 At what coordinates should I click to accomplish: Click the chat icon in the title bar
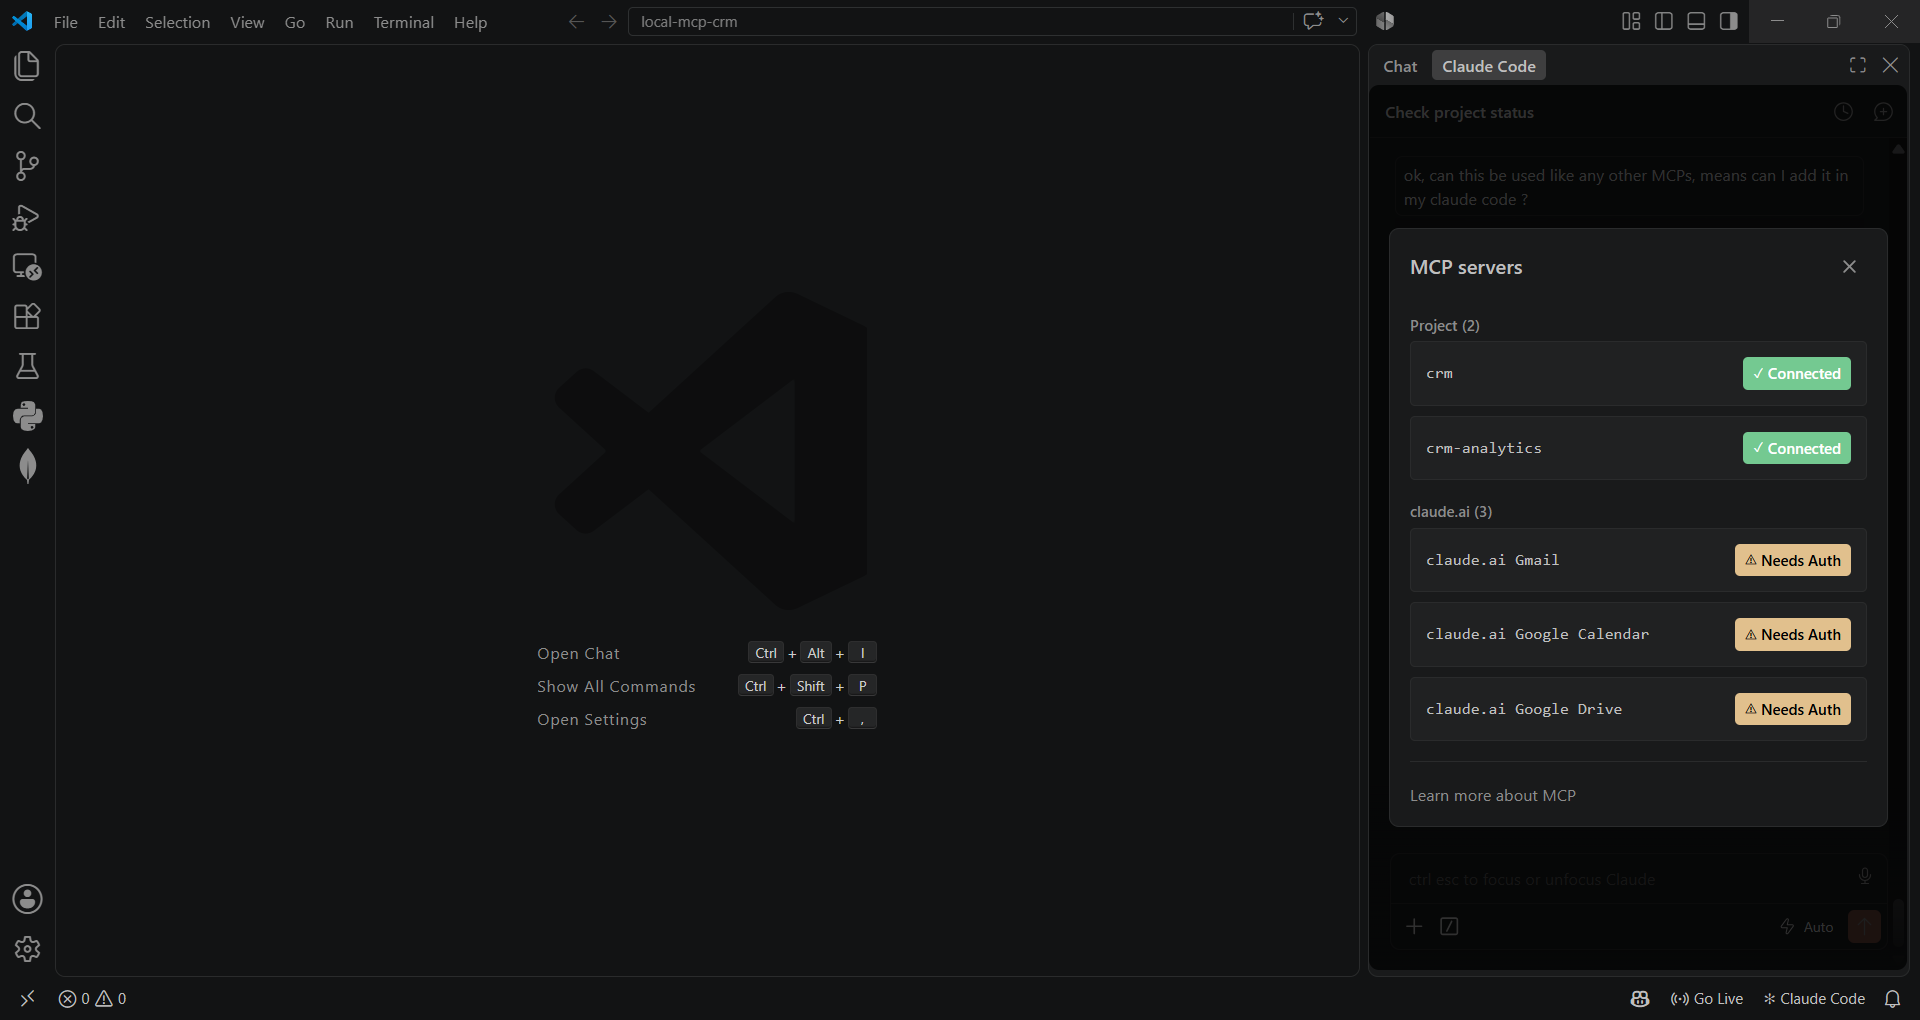point(1314,21)
